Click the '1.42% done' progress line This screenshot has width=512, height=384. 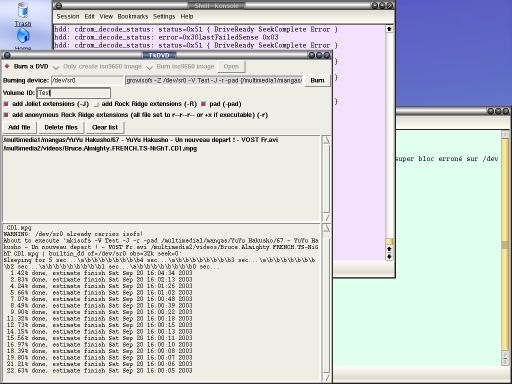pyautogui.click(x=101, y=273)
